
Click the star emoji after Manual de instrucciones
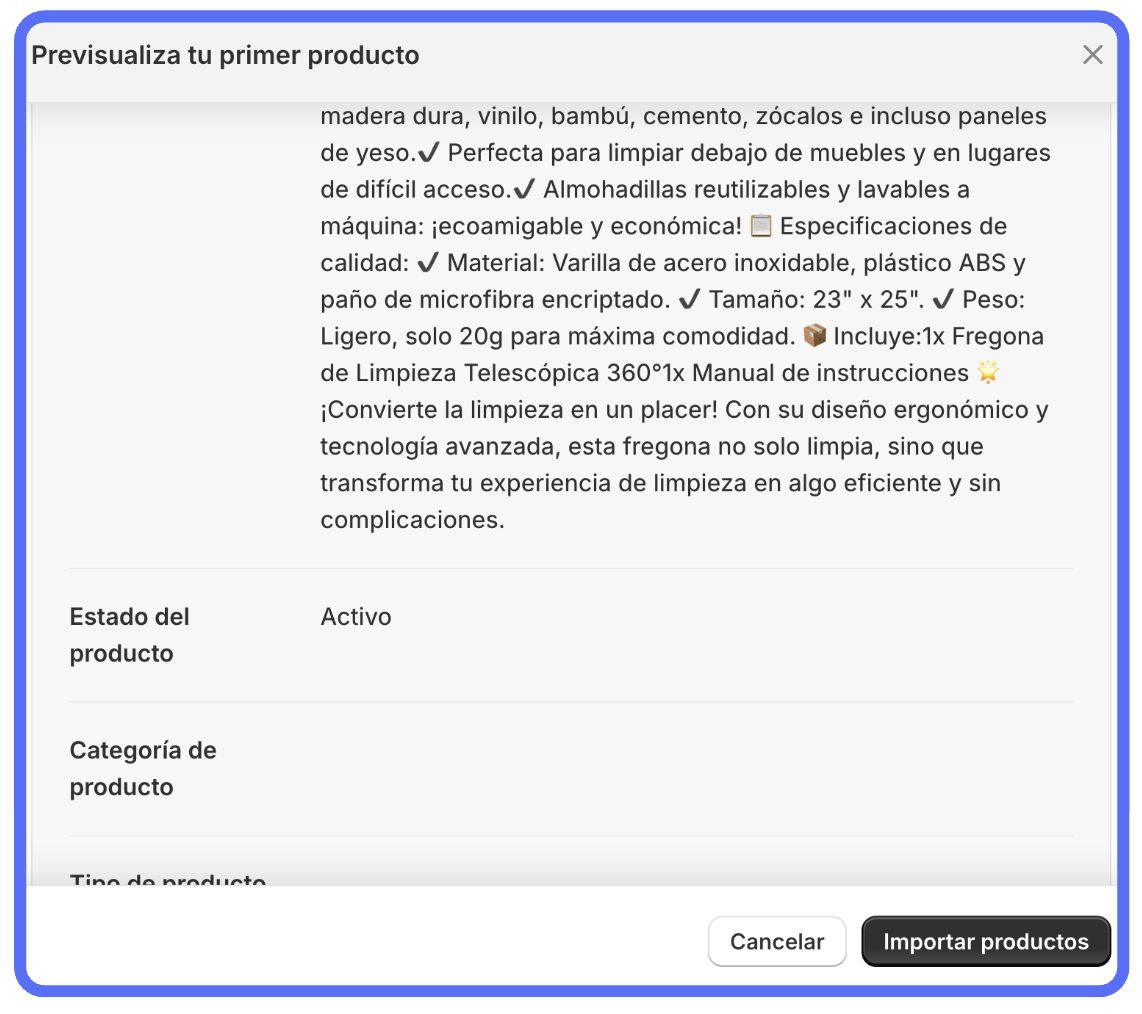click(x=989, y=373)
